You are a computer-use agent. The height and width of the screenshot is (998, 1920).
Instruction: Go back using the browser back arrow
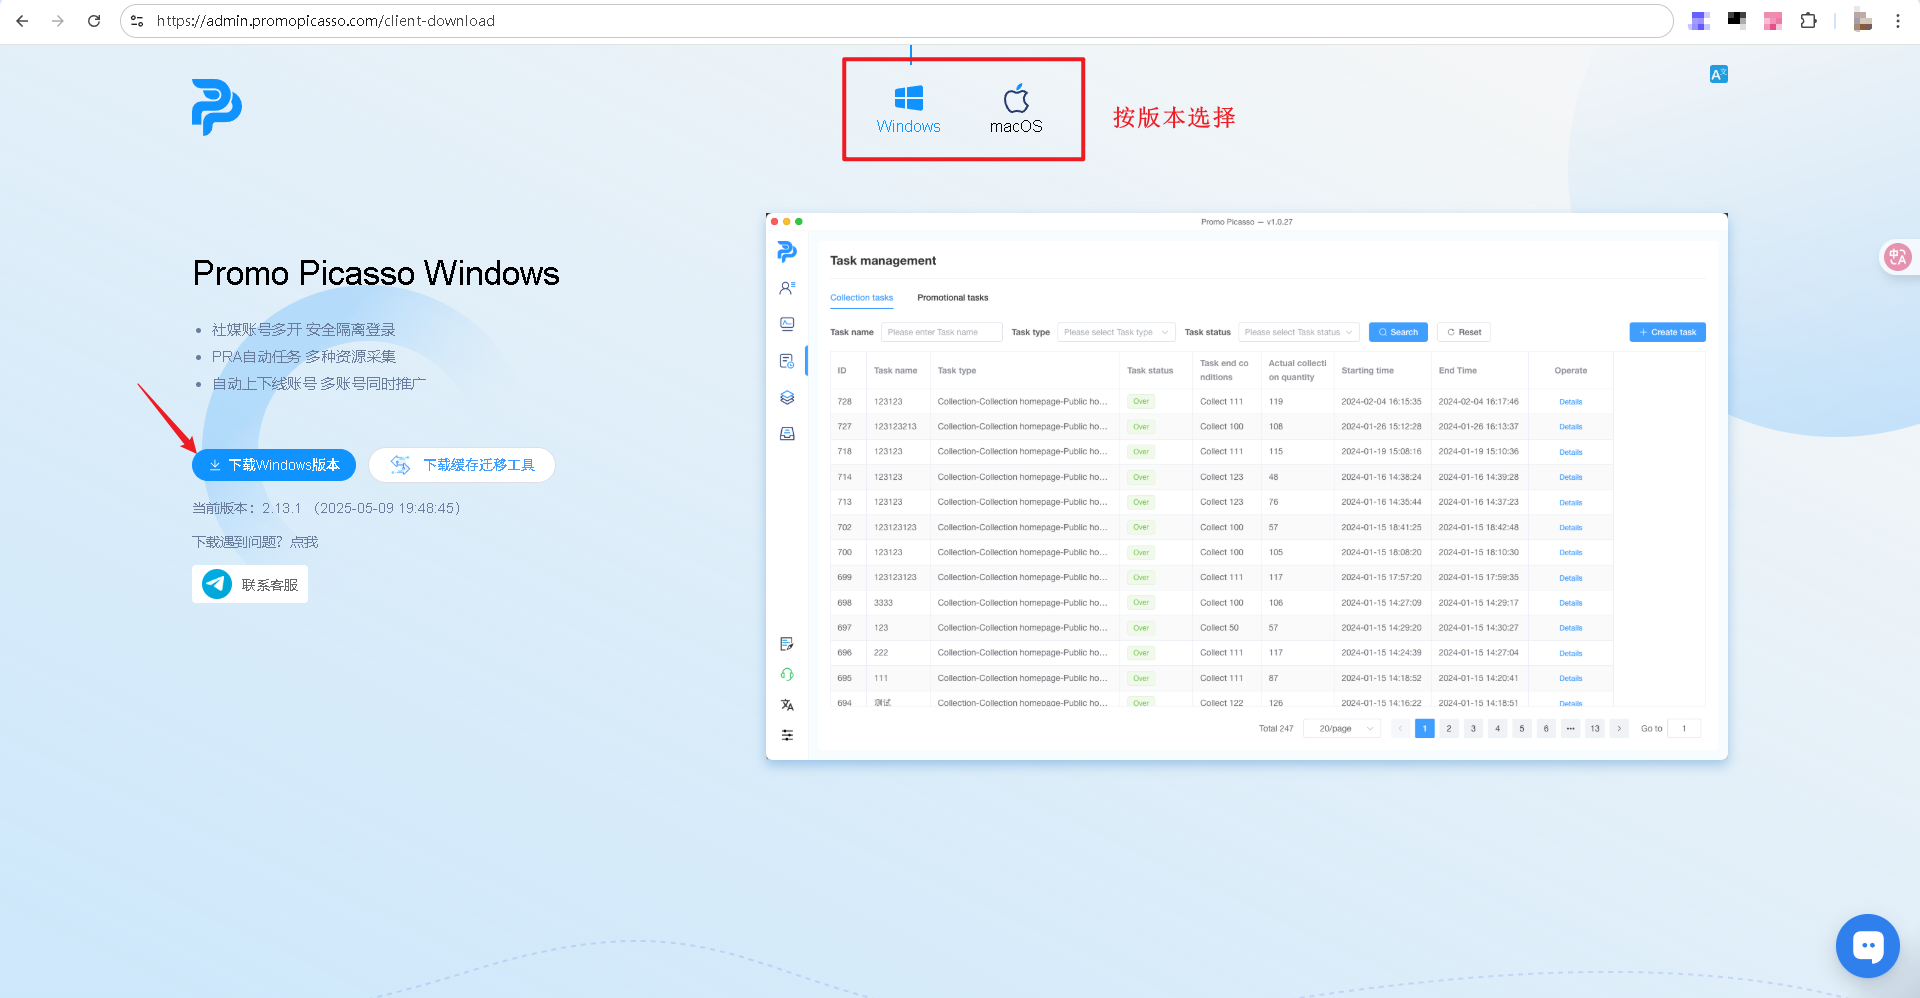click(x=22, y=21)
